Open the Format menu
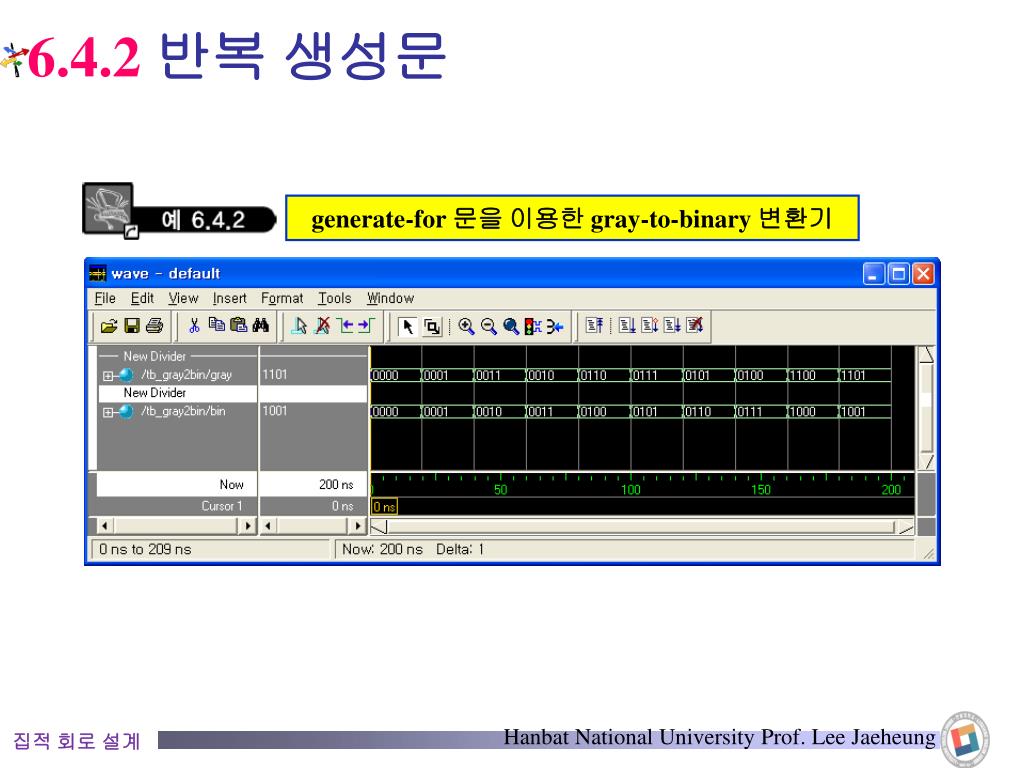The height and width of the screenshot is (768, 1024). click(282, 298)
